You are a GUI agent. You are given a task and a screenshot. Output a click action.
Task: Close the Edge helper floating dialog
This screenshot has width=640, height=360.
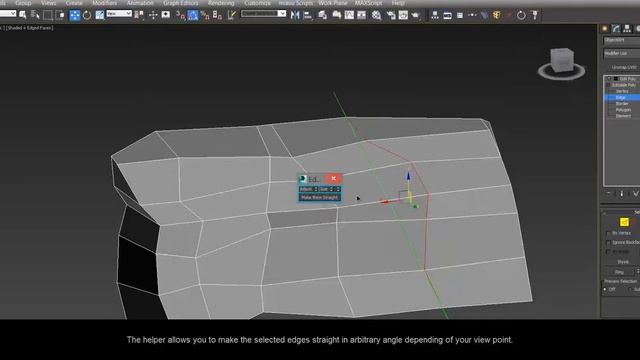333,178
